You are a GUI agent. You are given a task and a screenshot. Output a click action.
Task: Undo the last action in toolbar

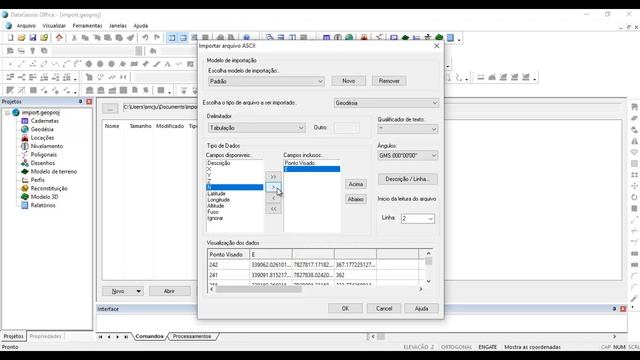point(145,38)
